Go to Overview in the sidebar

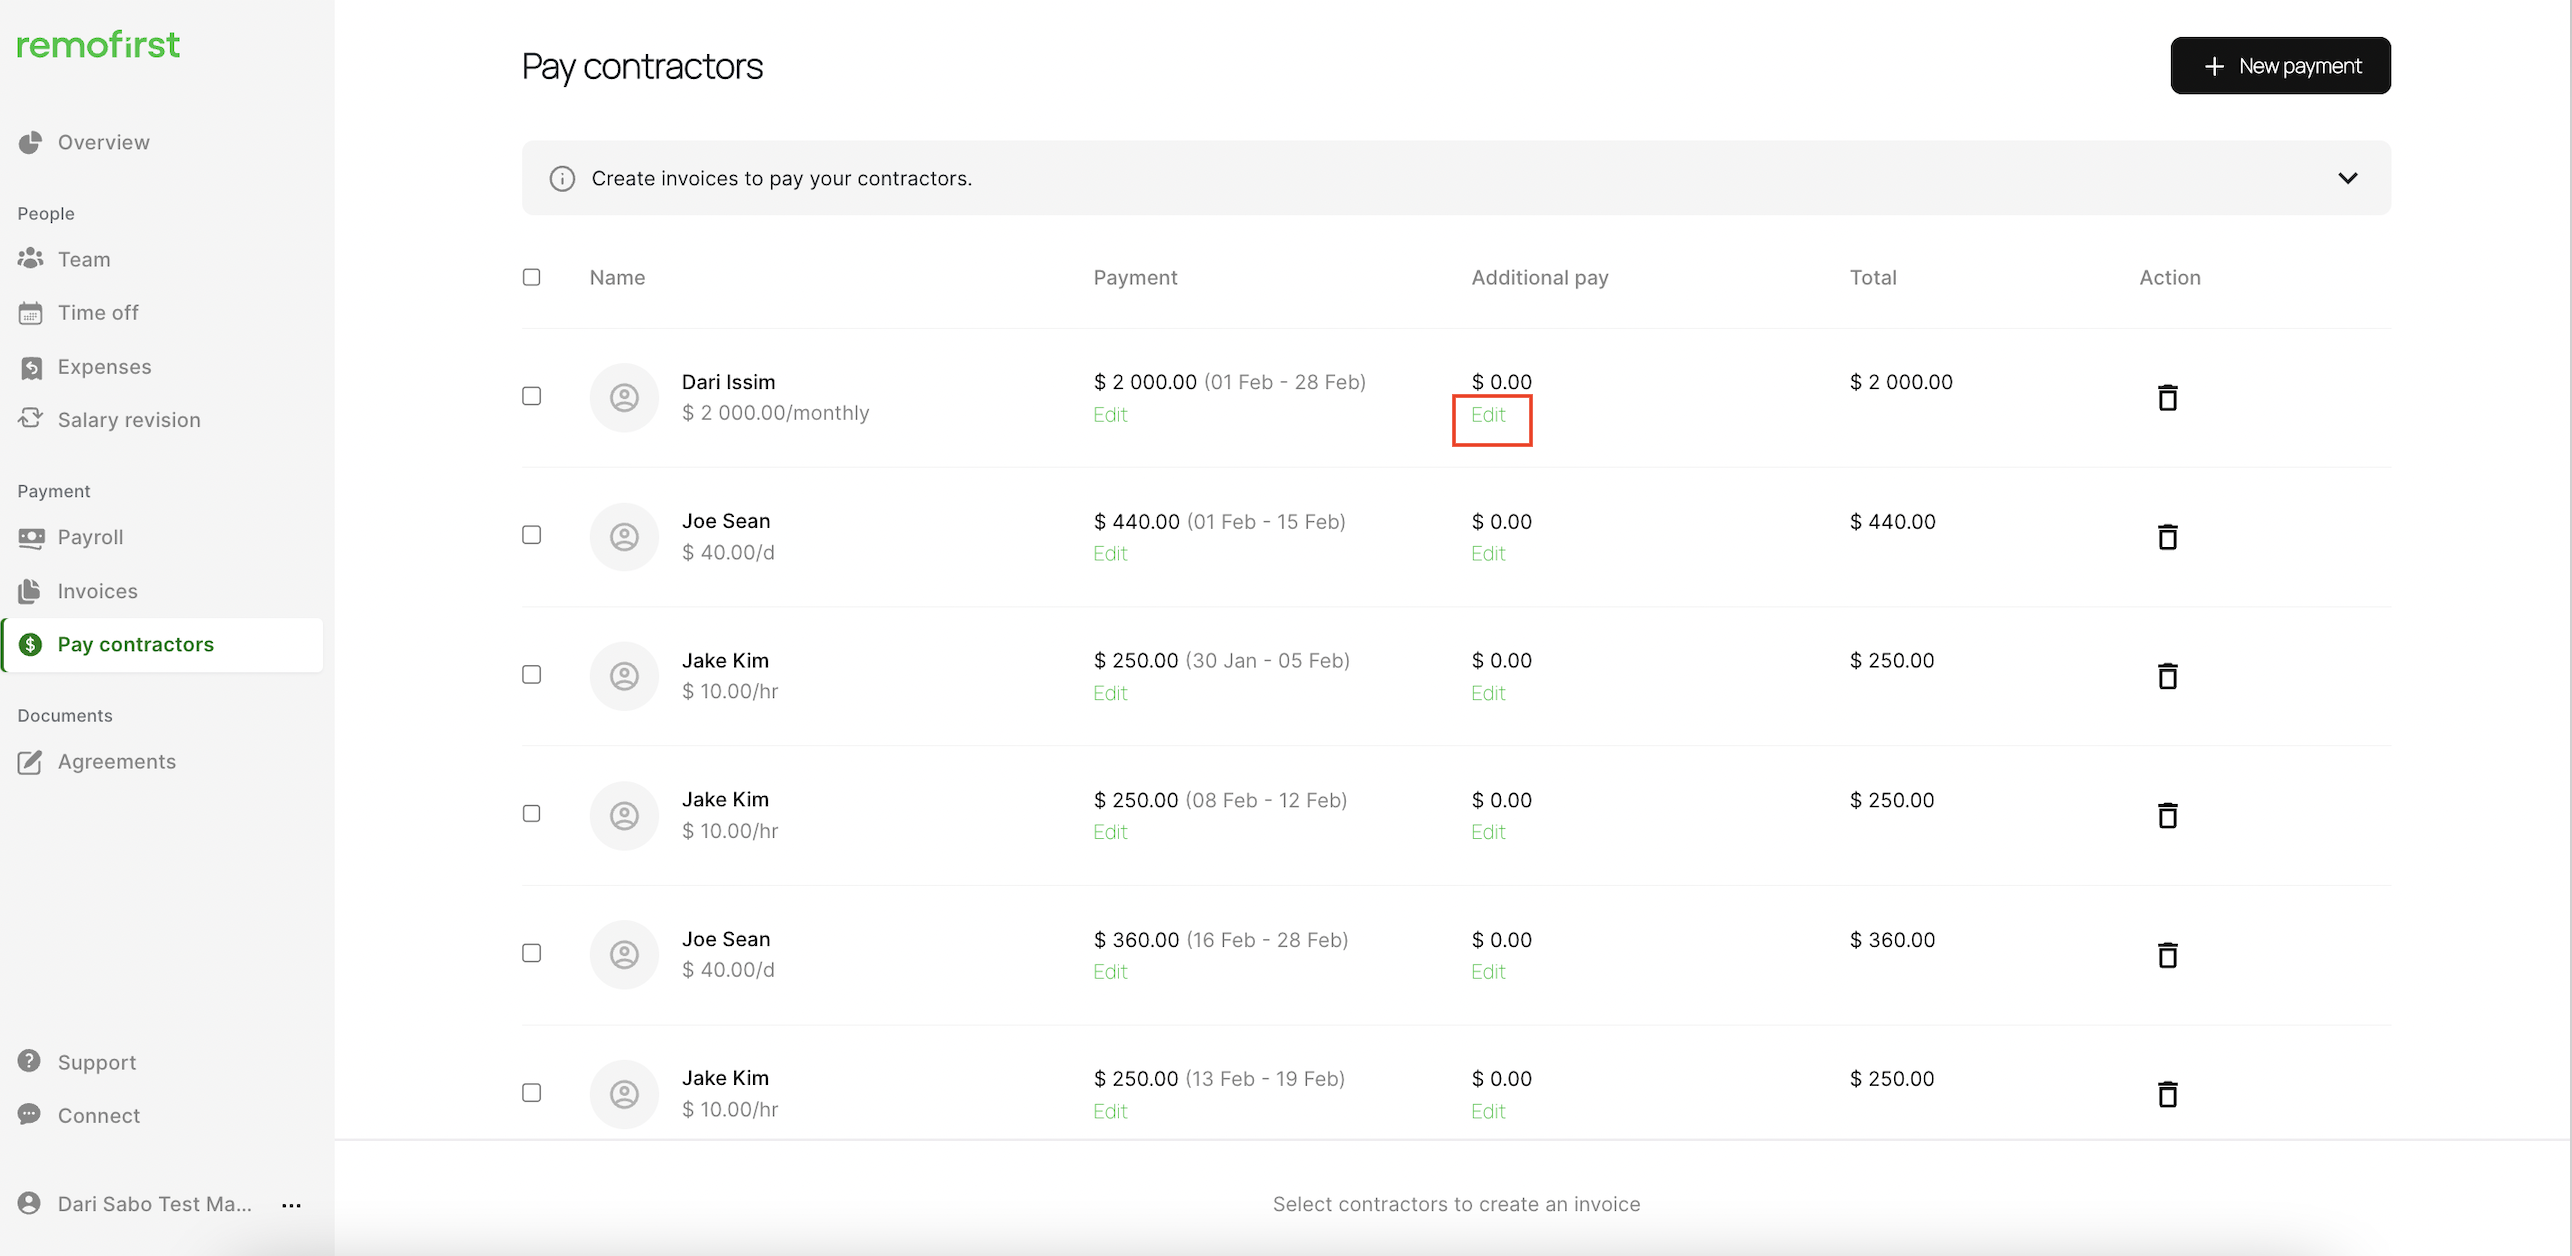tap(104, 142)
